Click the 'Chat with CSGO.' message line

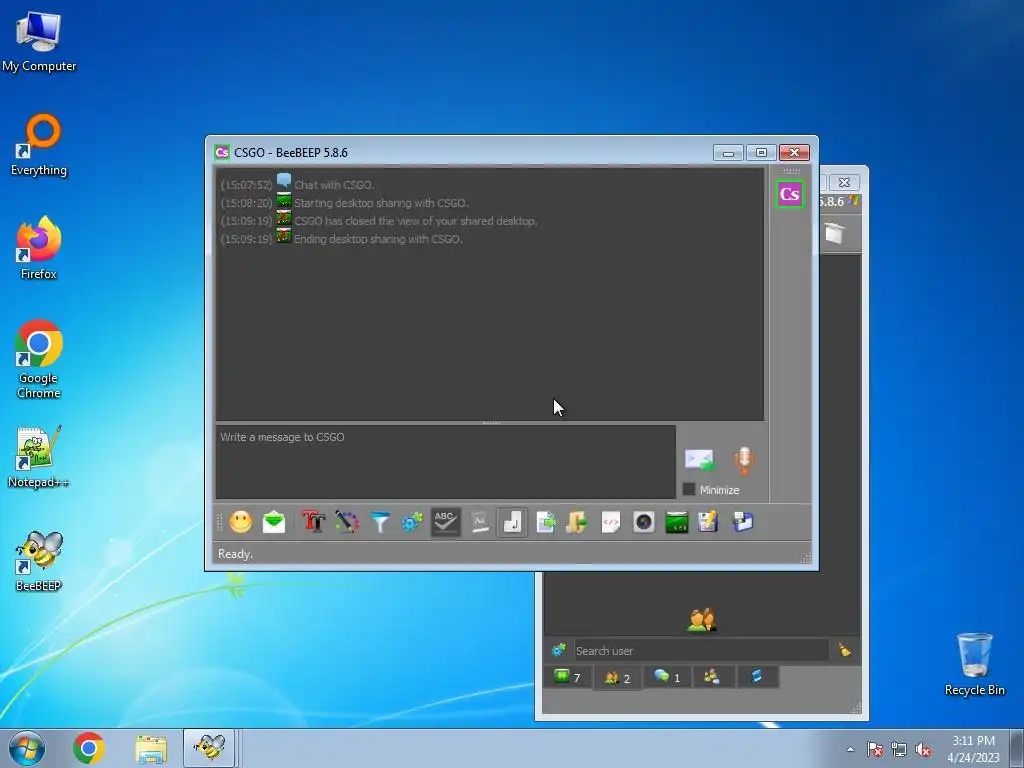pos(334,185)
